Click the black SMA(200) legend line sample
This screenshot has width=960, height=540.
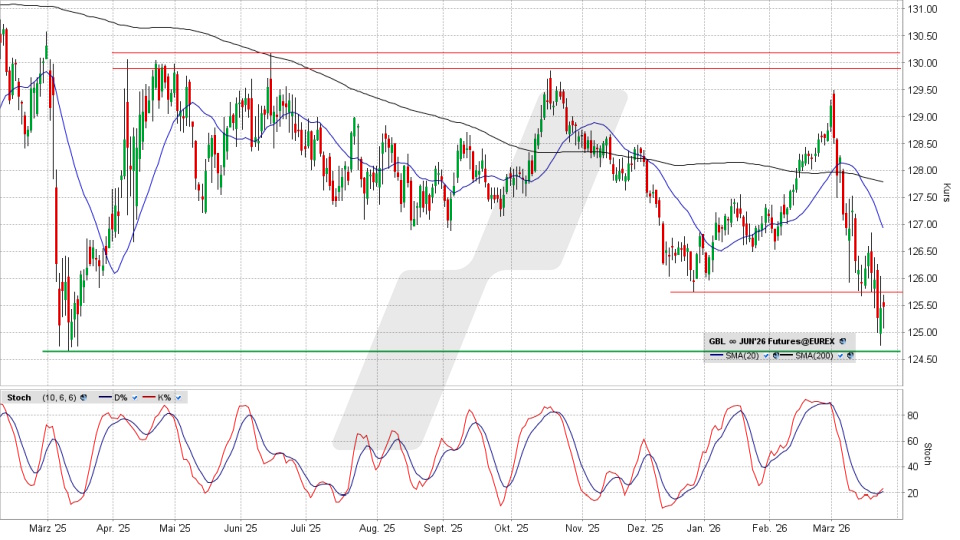(786, 355)
